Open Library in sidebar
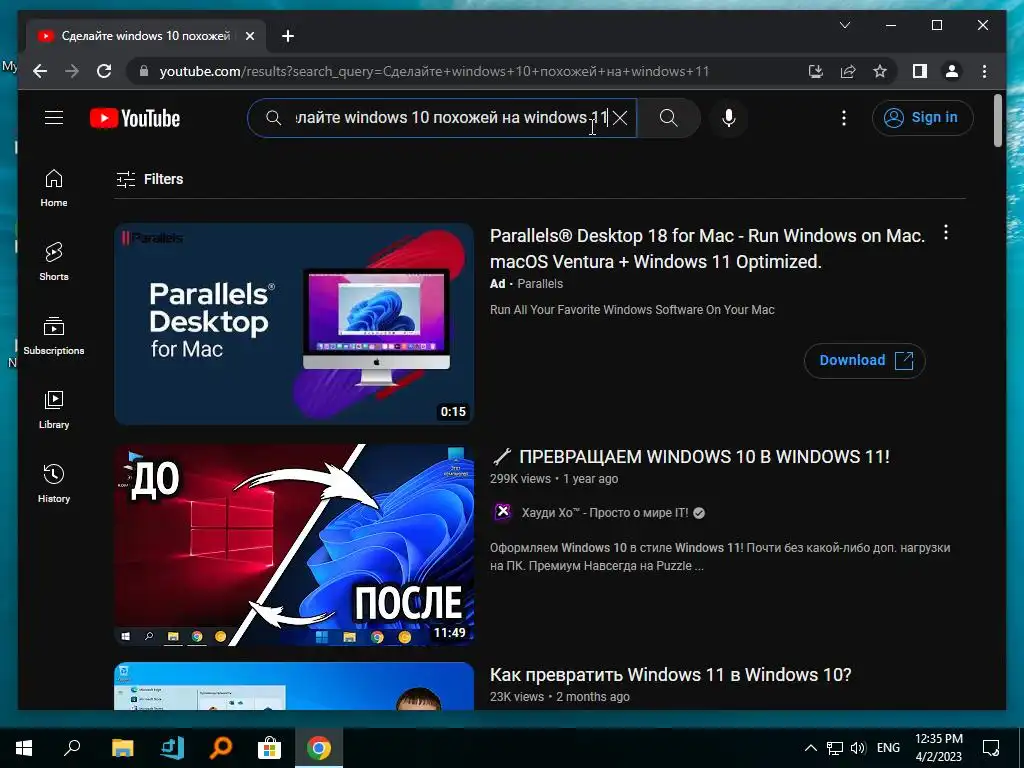 [54, 409]
